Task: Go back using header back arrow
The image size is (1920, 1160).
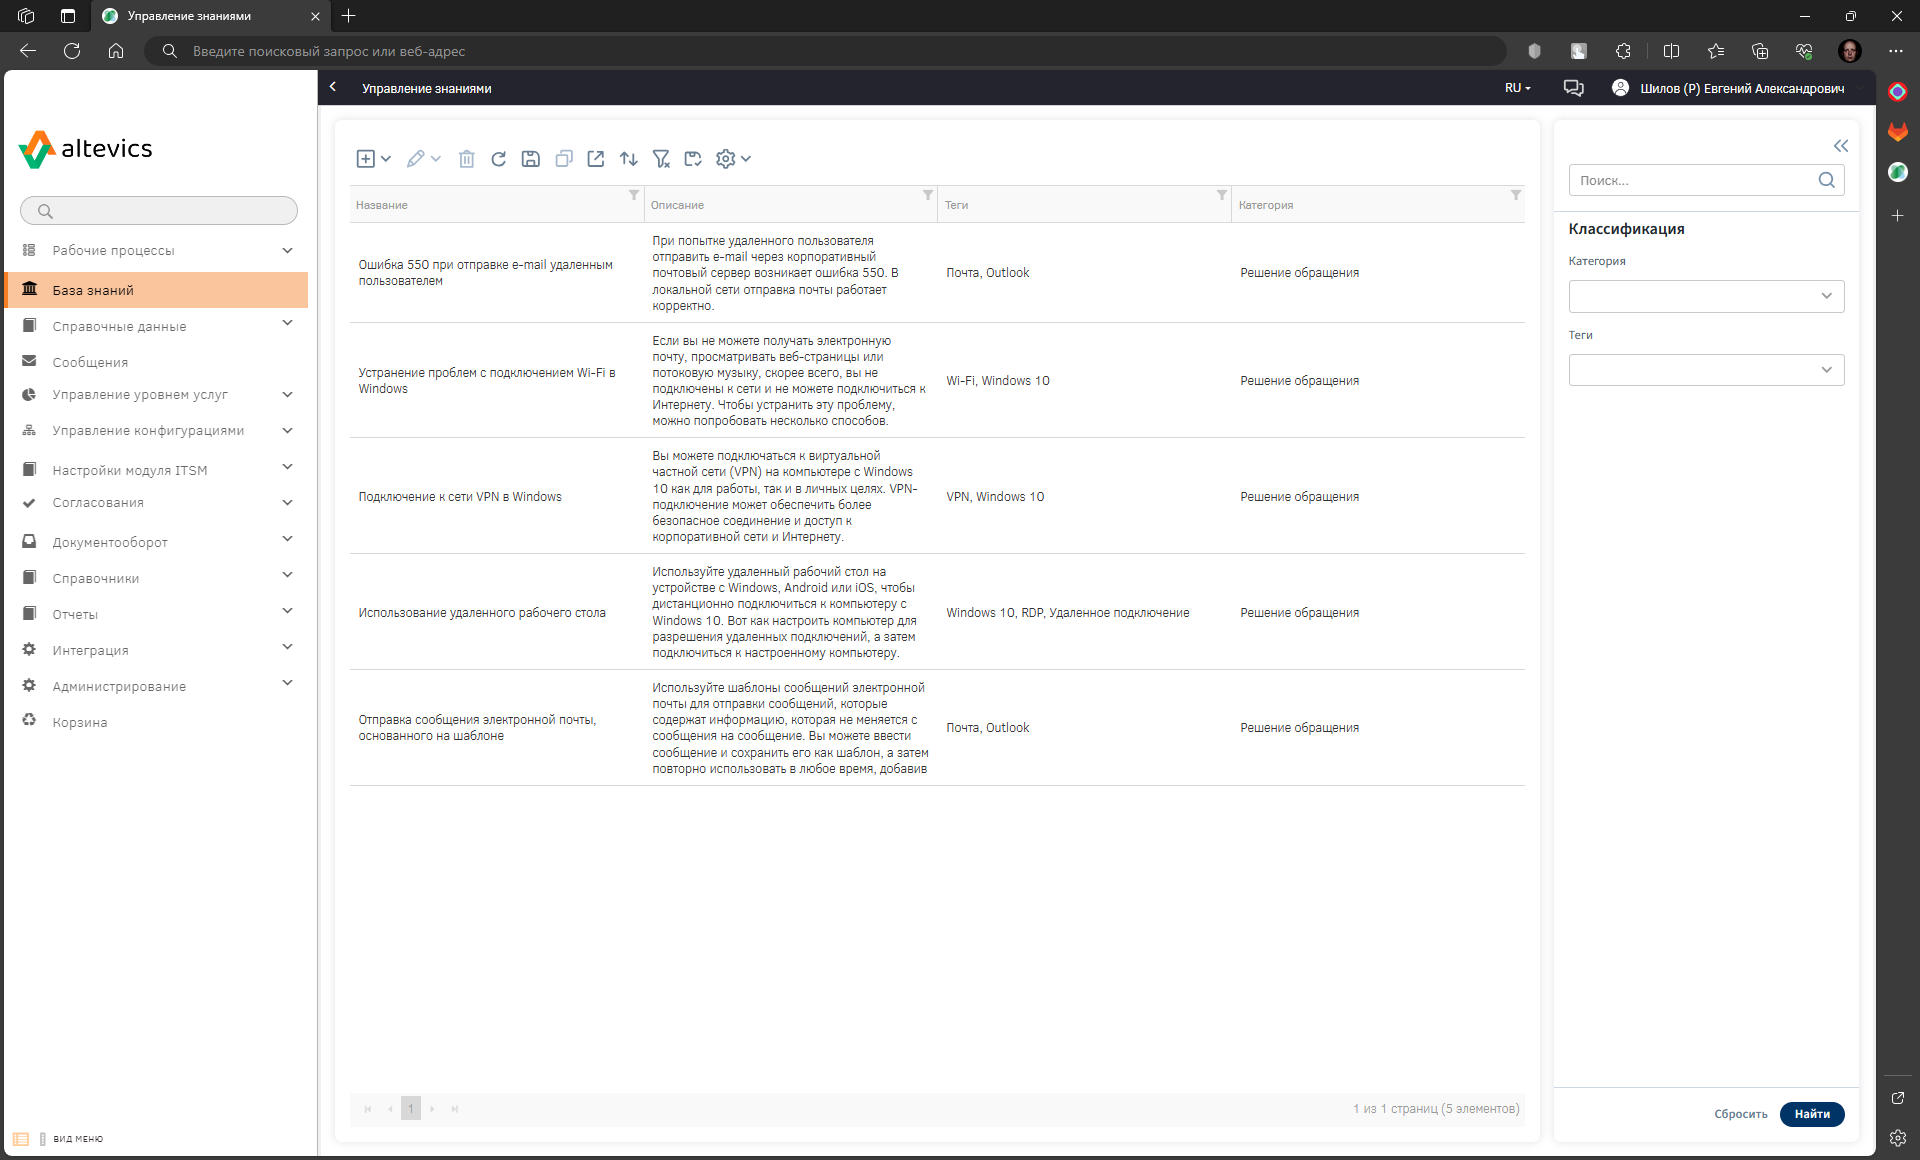Action: click(334, 88)
